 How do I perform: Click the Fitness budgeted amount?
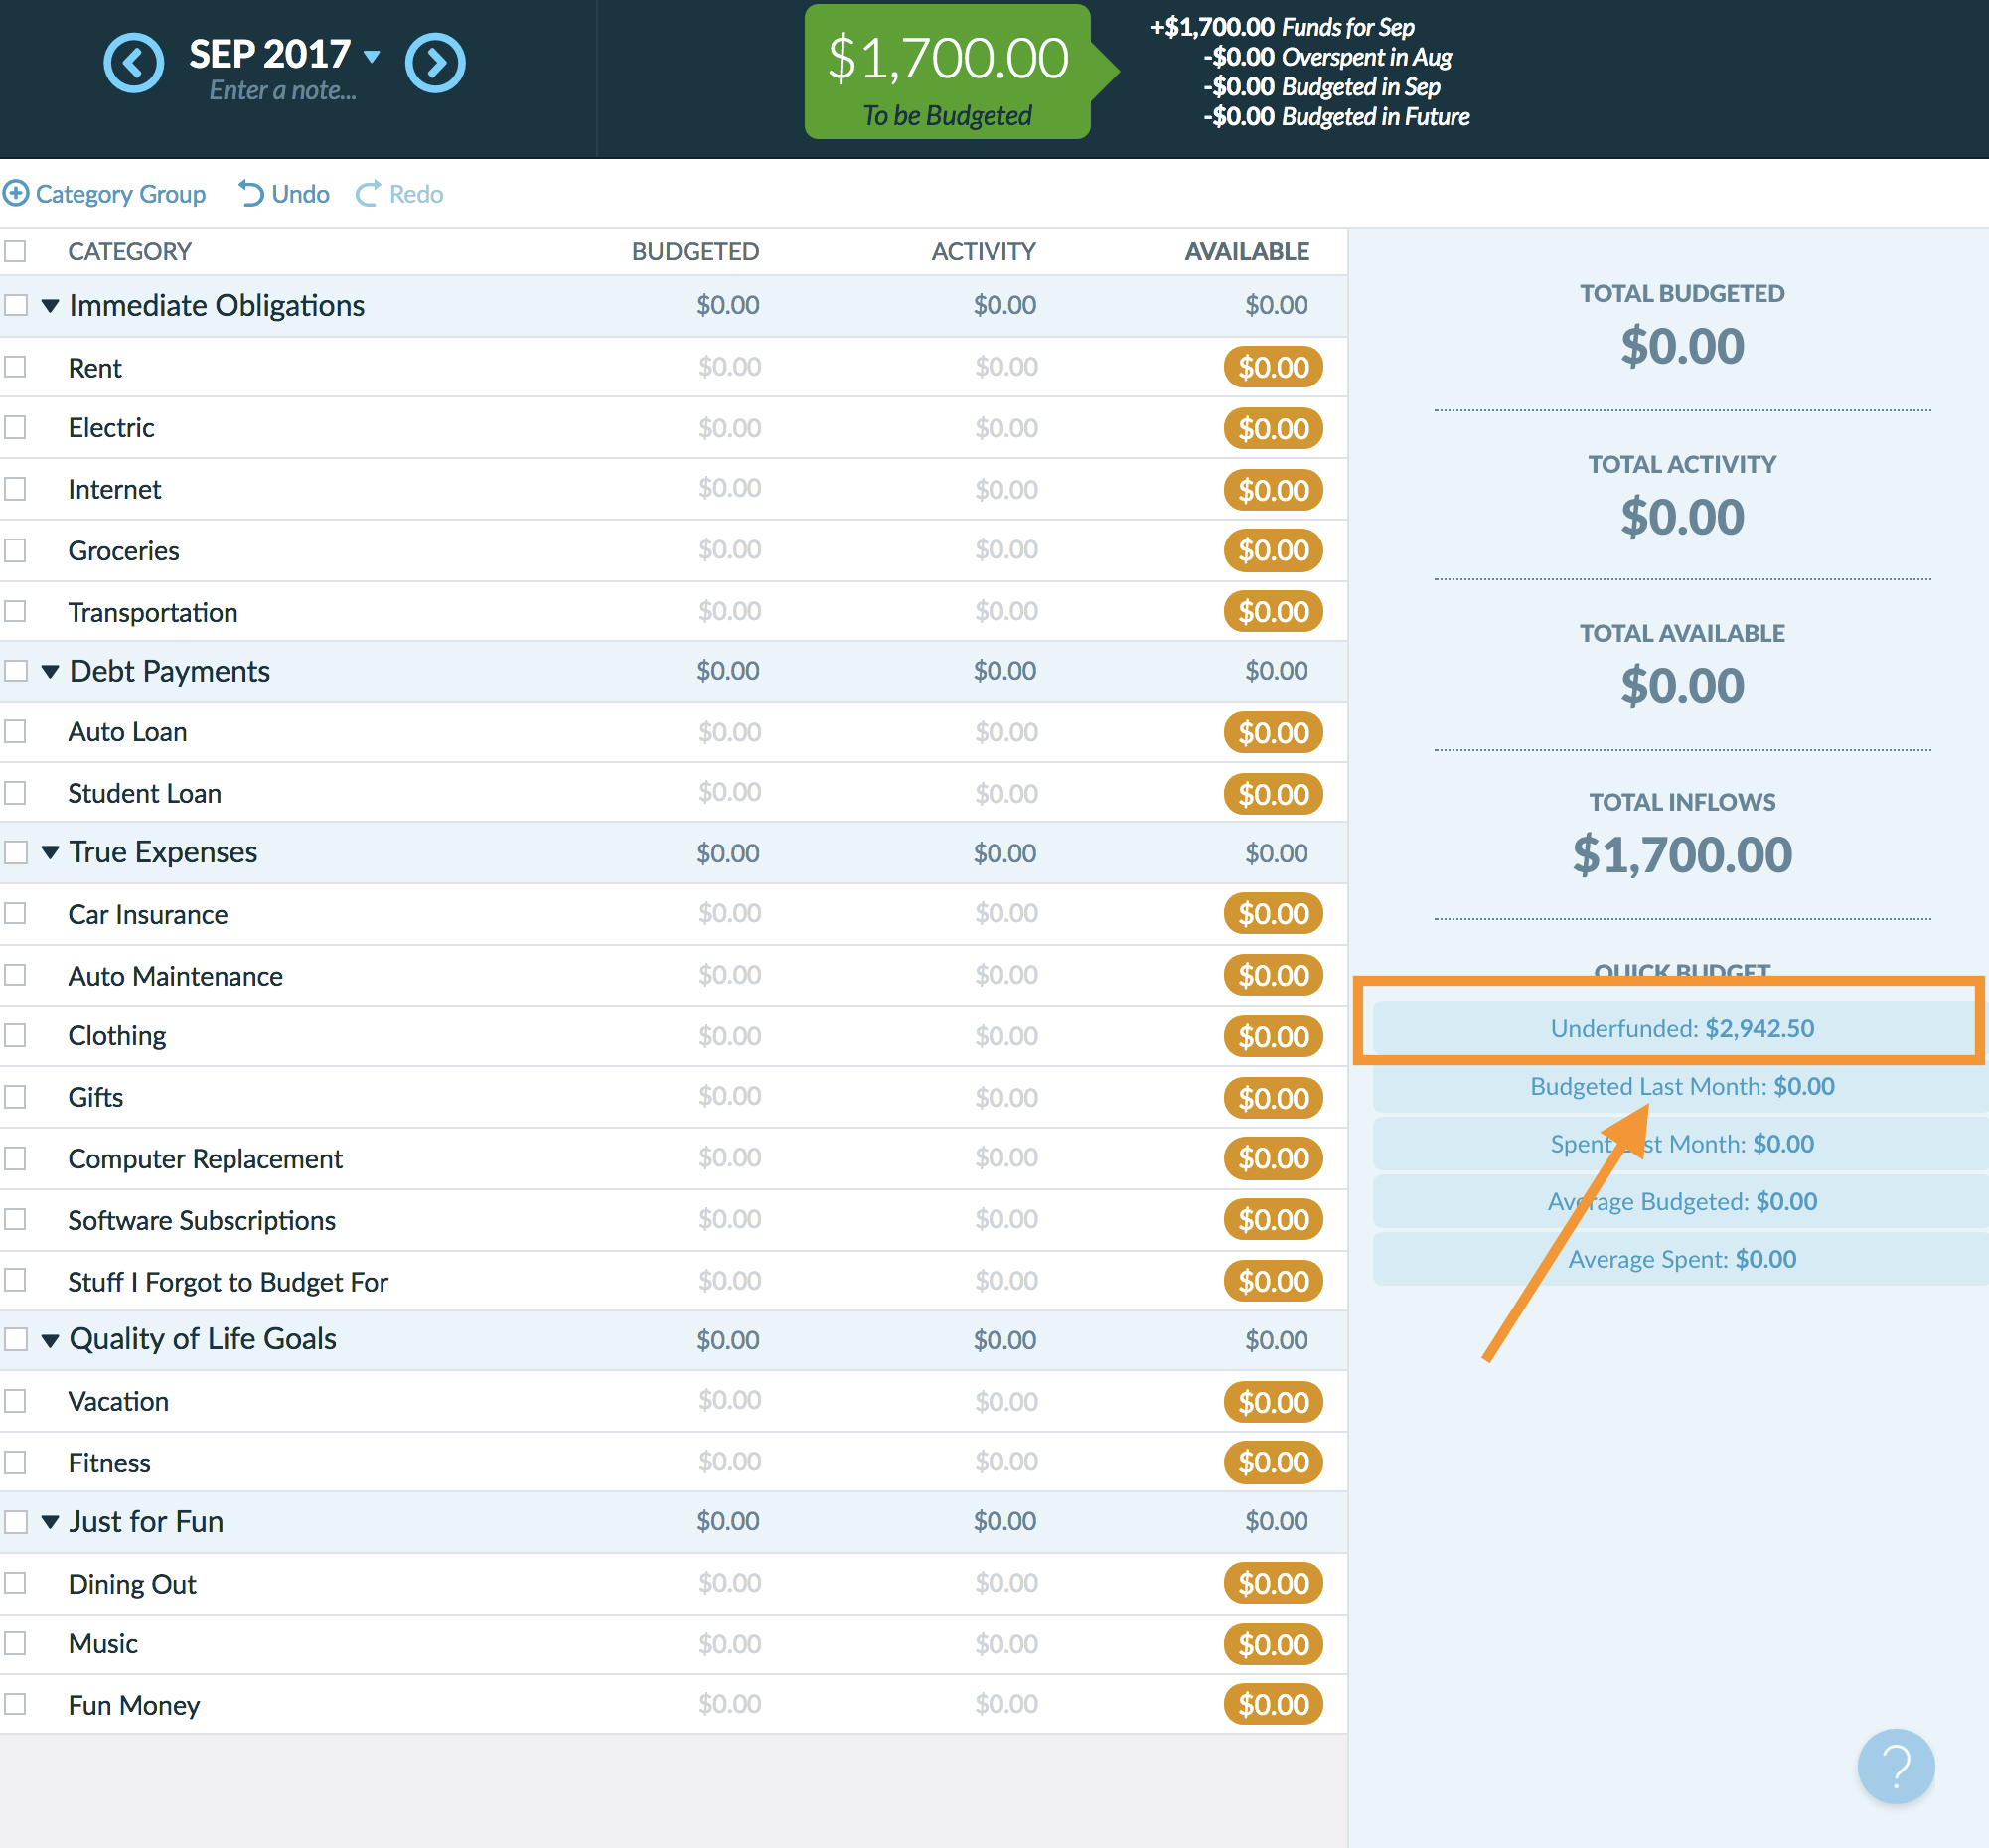[729, 1462]
